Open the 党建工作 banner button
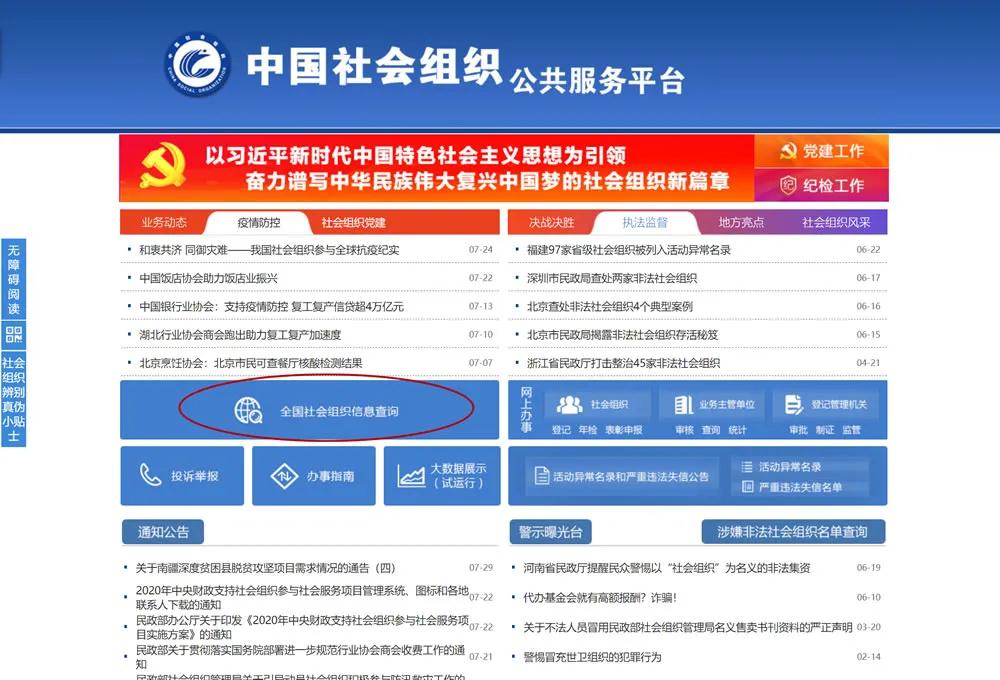The height and width of the screenshot is (680, 1000). pos(821,151)
